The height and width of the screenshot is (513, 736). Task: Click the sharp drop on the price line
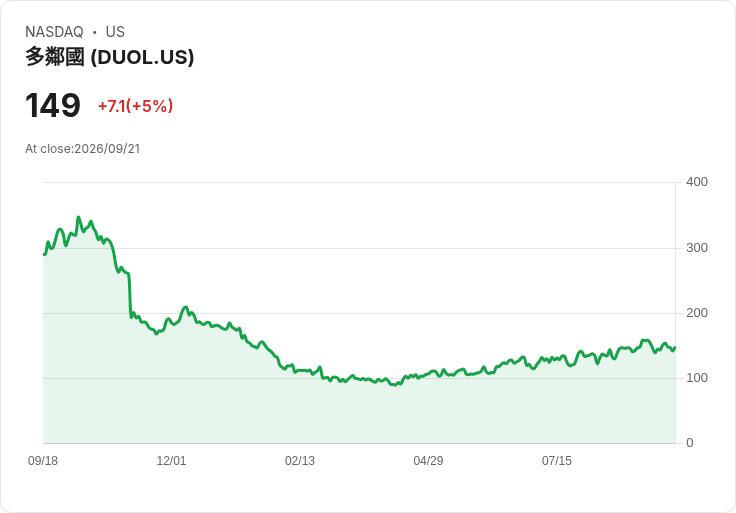click(130, 296)
